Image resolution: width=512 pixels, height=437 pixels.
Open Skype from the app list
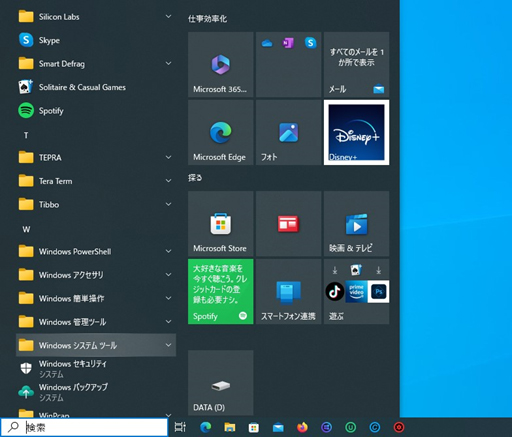click(96, 40)
